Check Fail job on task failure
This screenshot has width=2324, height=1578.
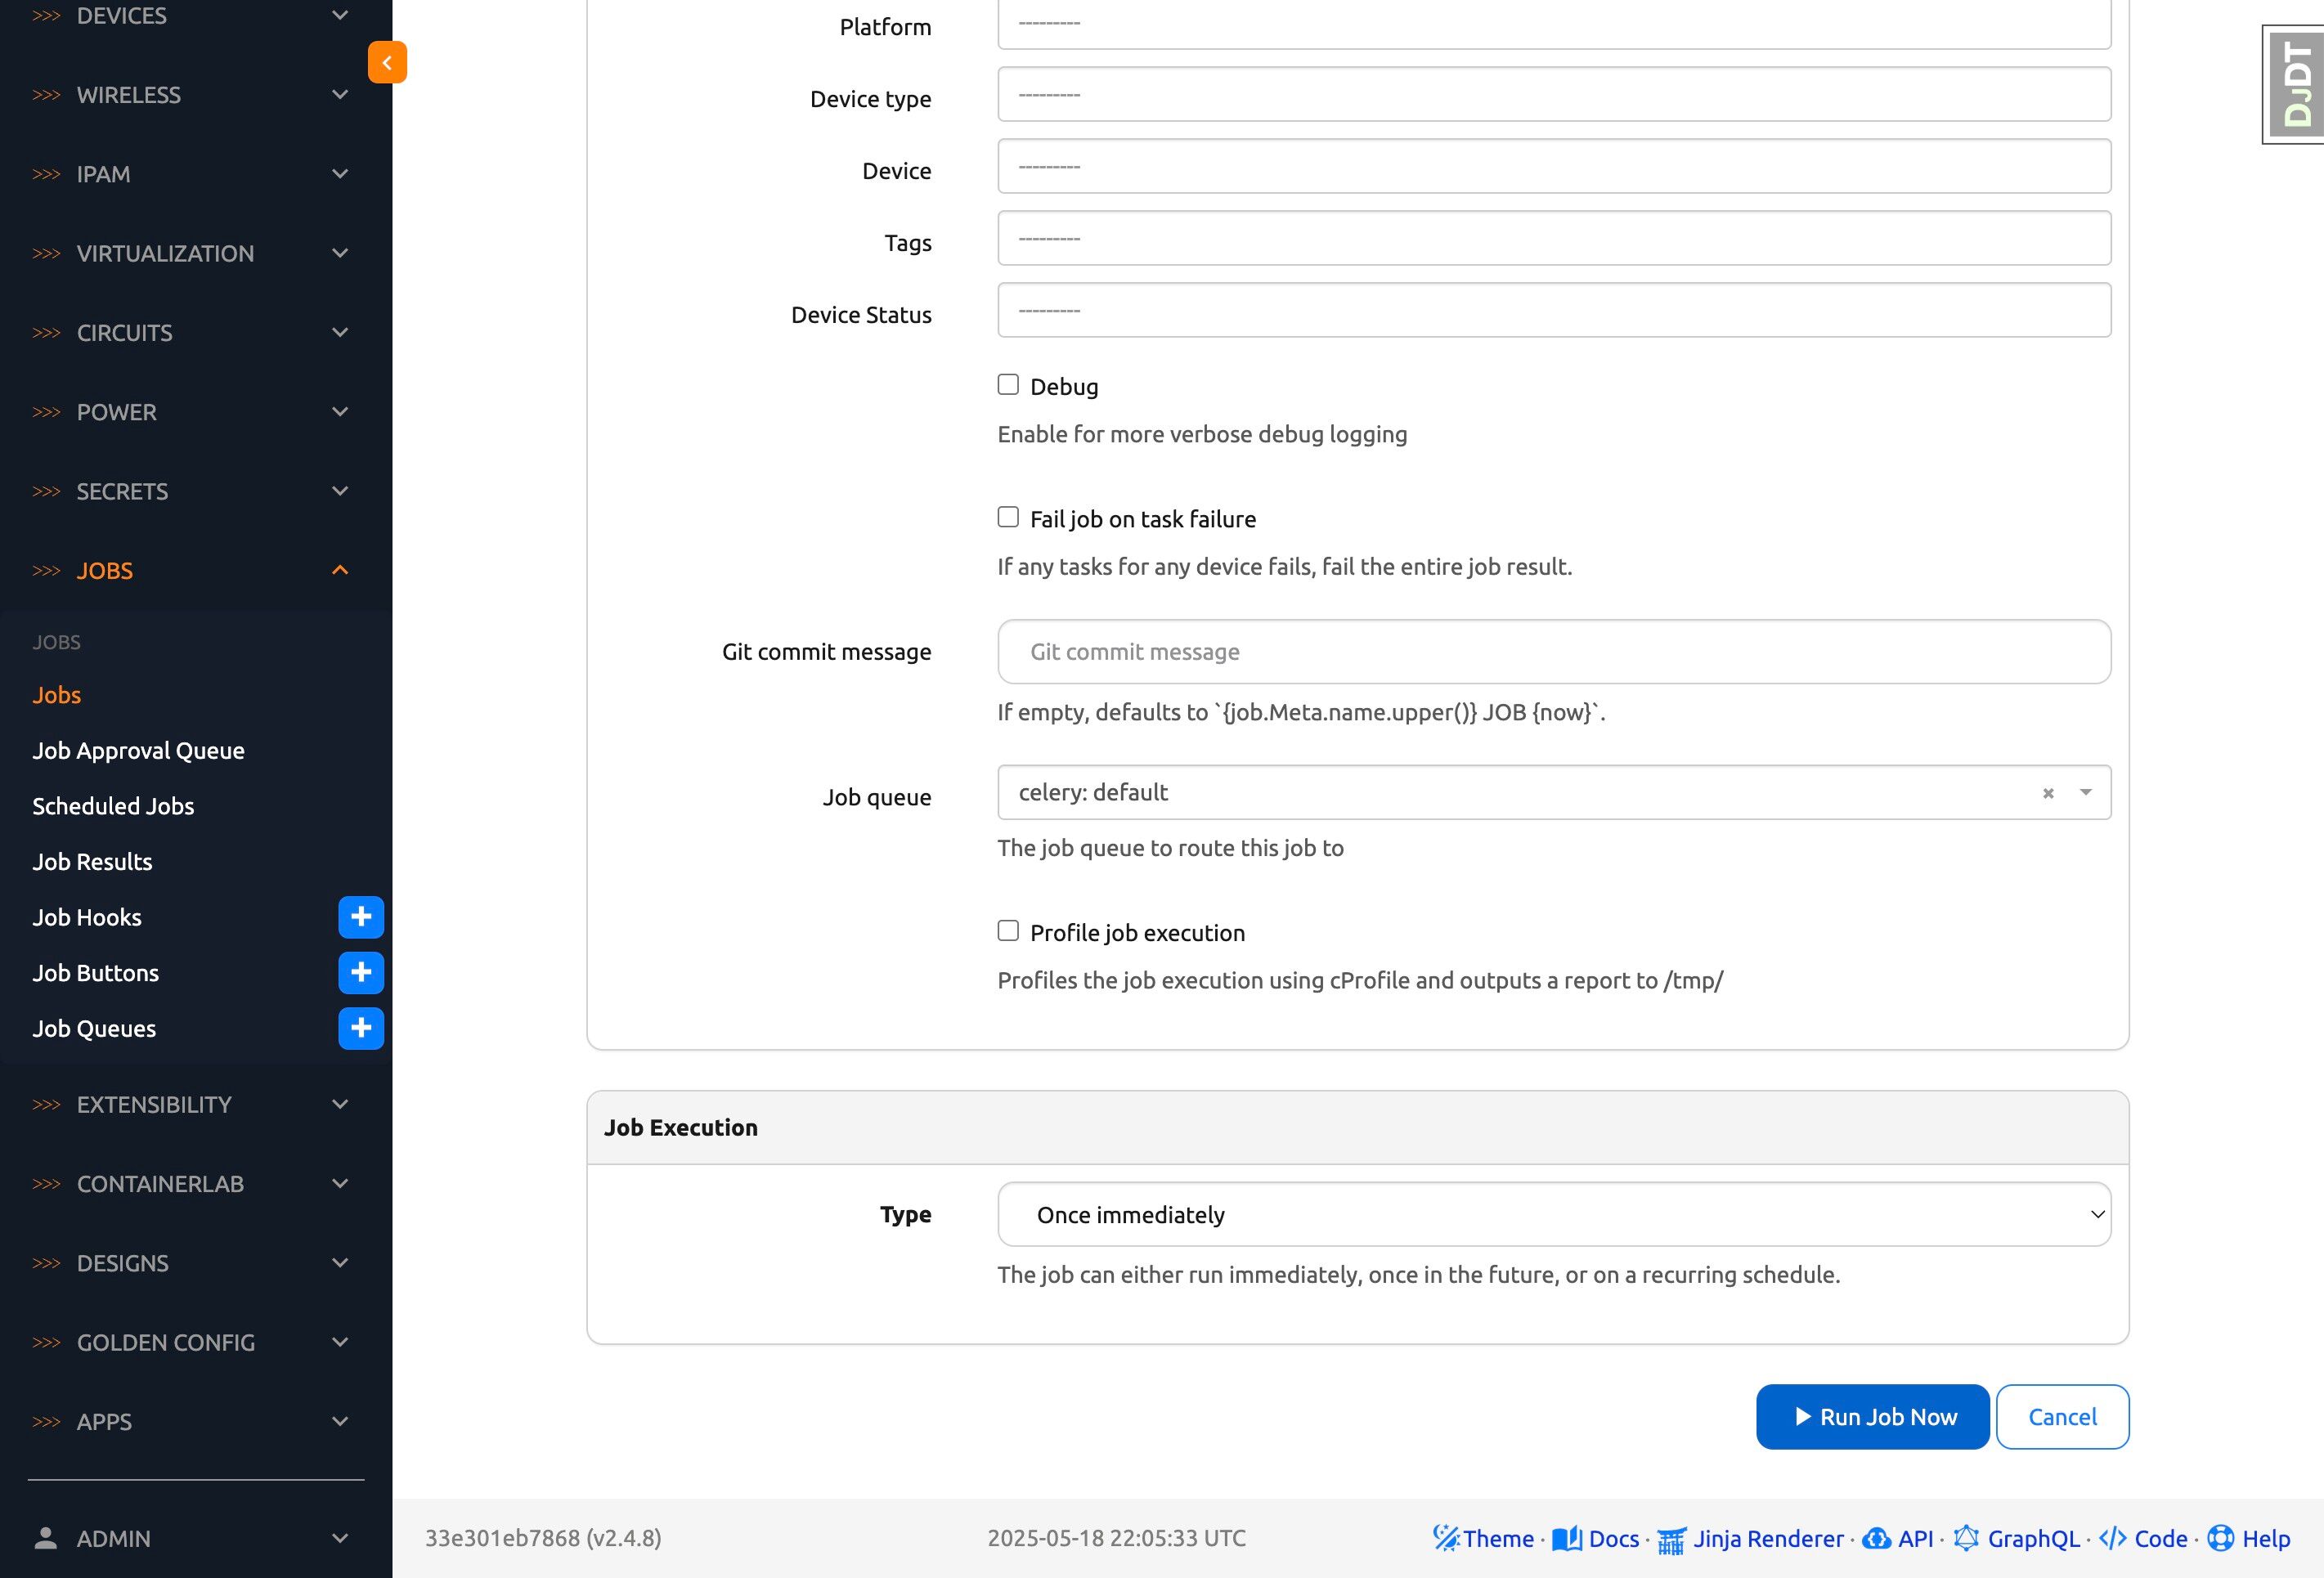coord(1008,517)
